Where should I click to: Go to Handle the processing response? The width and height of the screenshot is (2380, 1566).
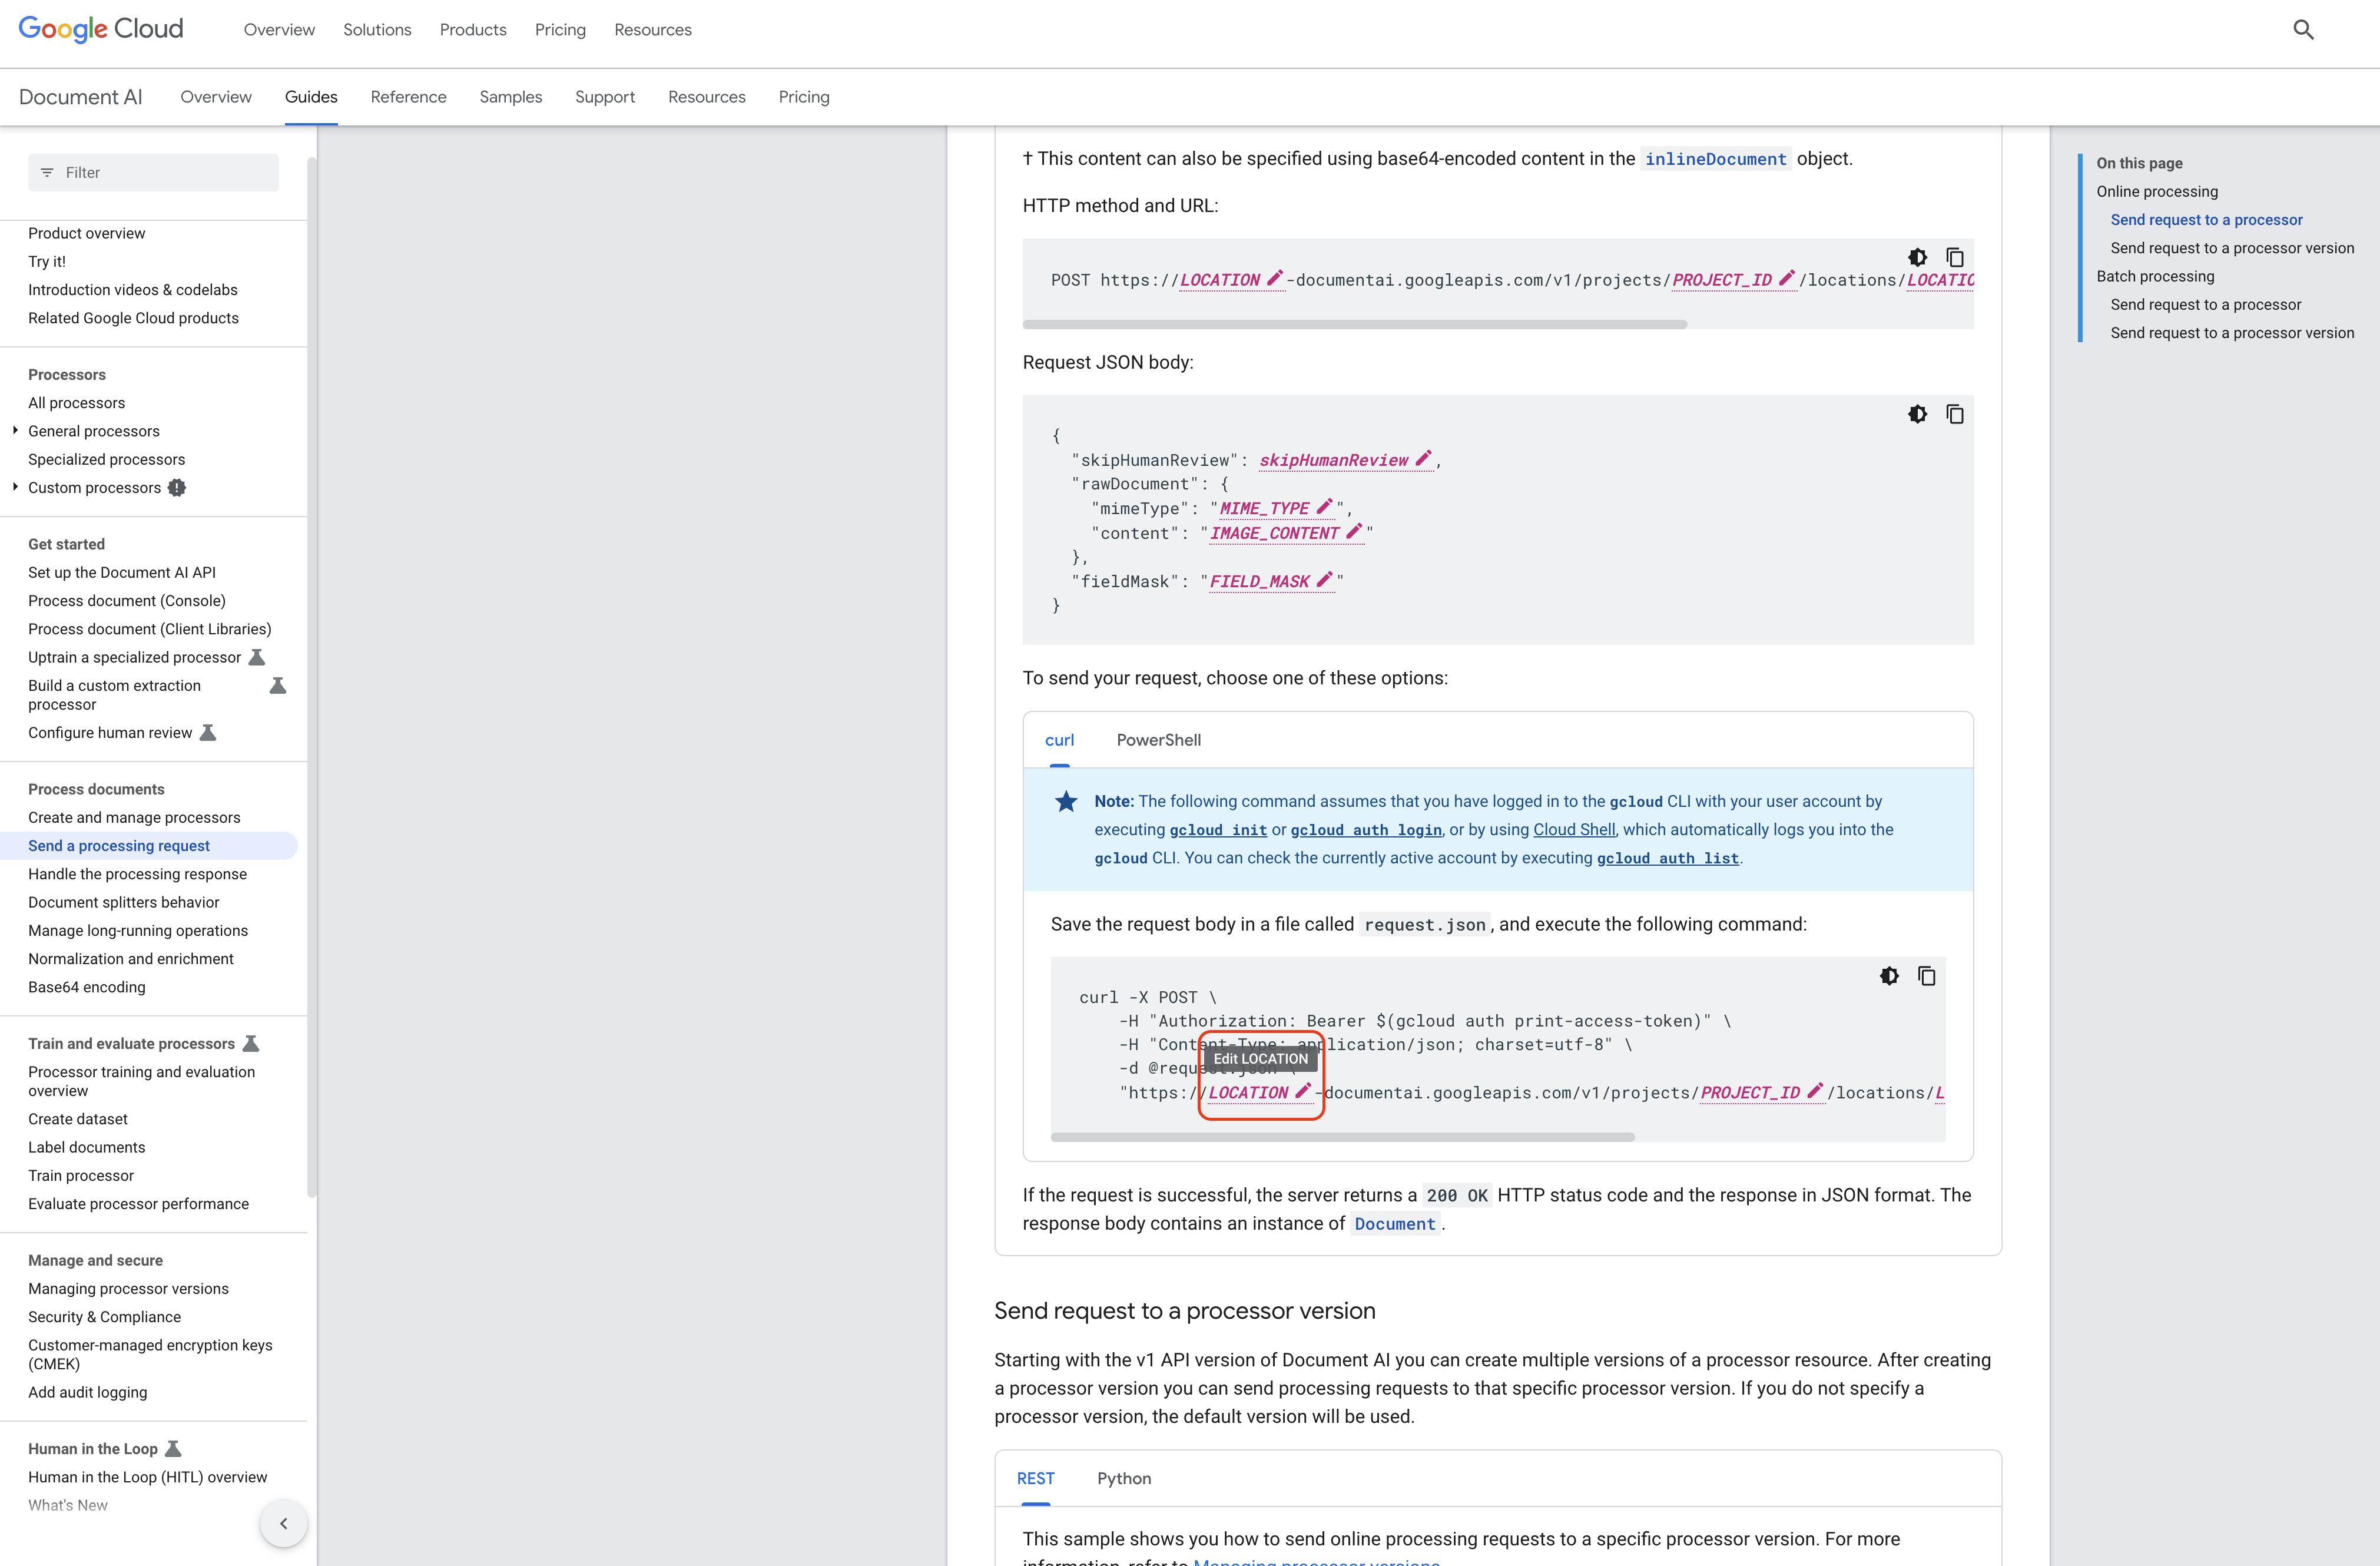click(x=137, y=874)
